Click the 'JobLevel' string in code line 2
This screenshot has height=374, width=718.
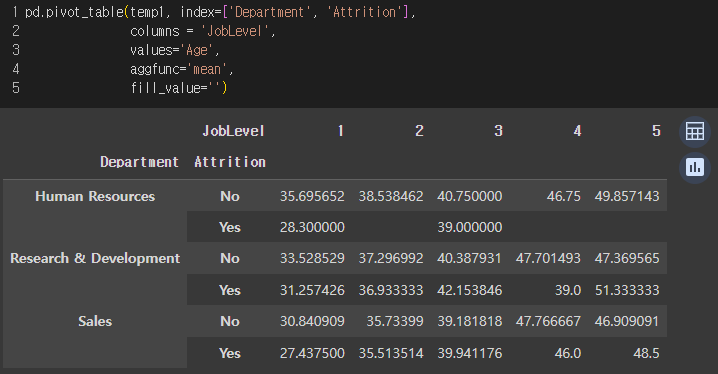pyautogui.click(x=234, y=31)
